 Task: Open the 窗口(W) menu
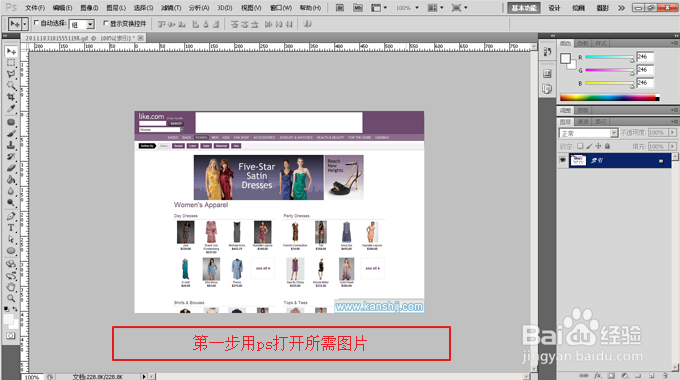pos(281,8)
